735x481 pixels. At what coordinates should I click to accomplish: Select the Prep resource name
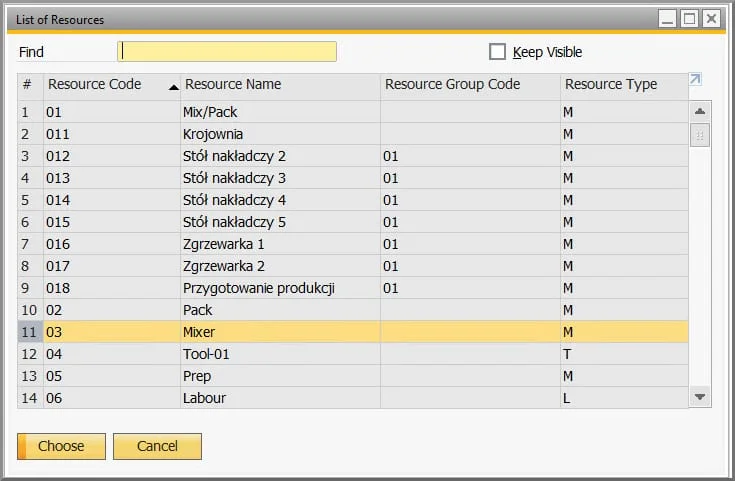(x=197, y=376)
